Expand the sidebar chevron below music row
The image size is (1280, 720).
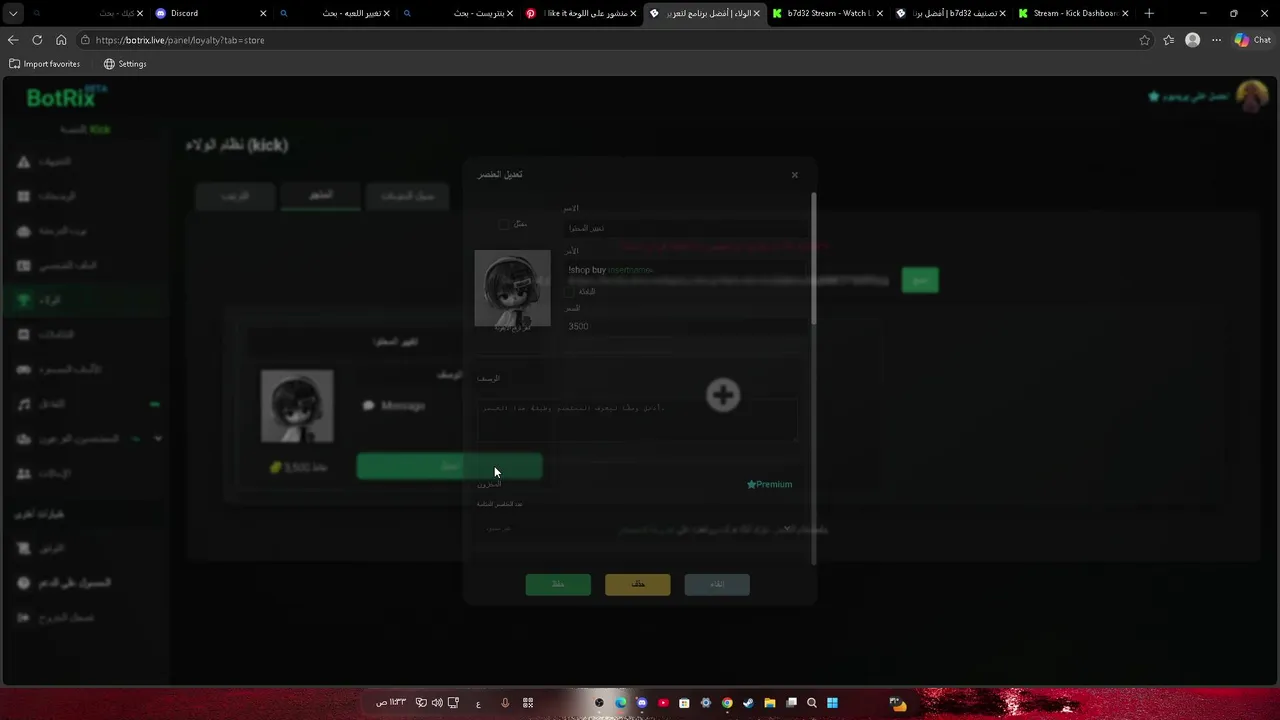[x=158, y=439]
